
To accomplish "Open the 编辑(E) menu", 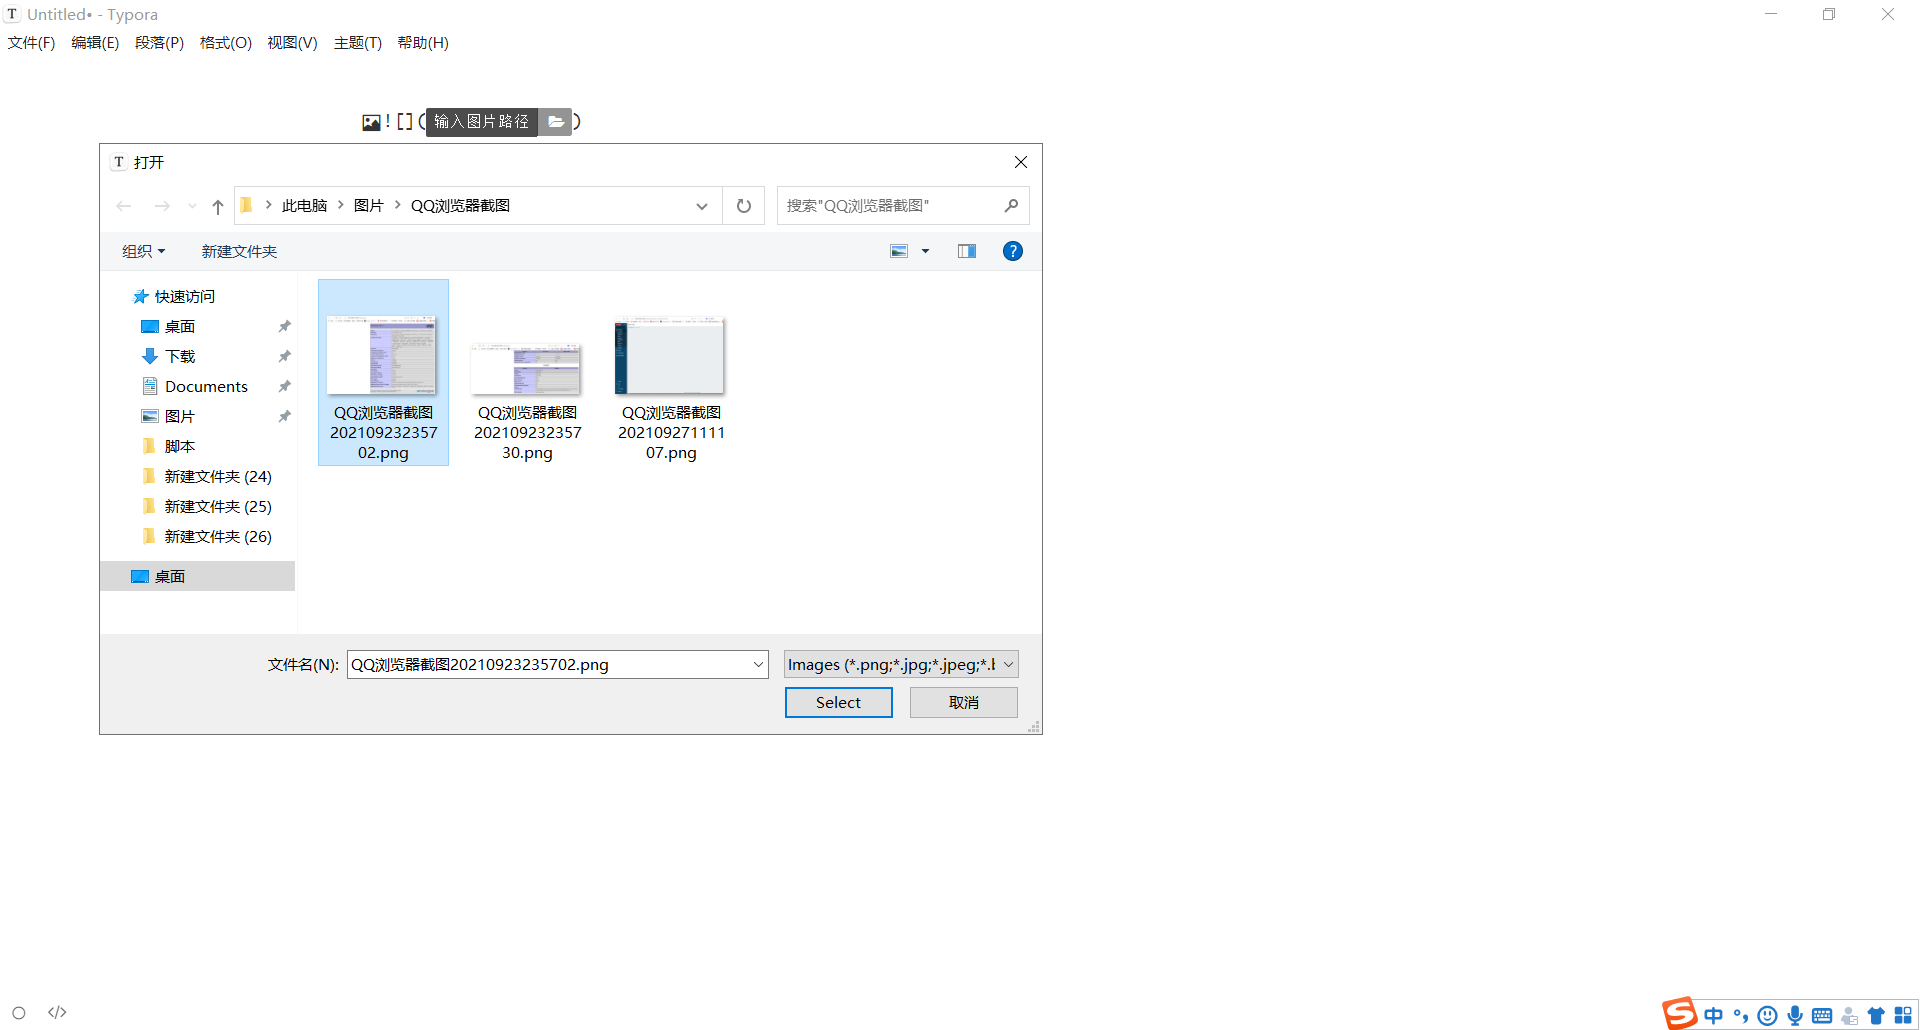I will [95, 43].
